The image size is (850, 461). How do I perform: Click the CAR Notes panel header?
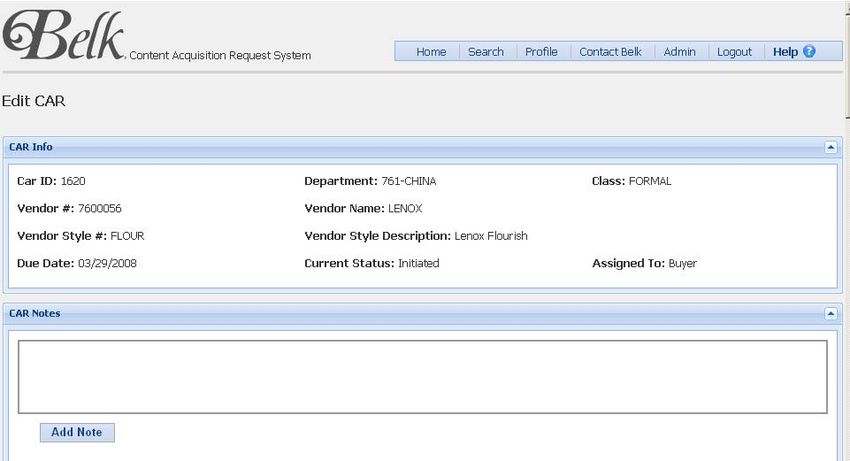(x=423, y=313)
